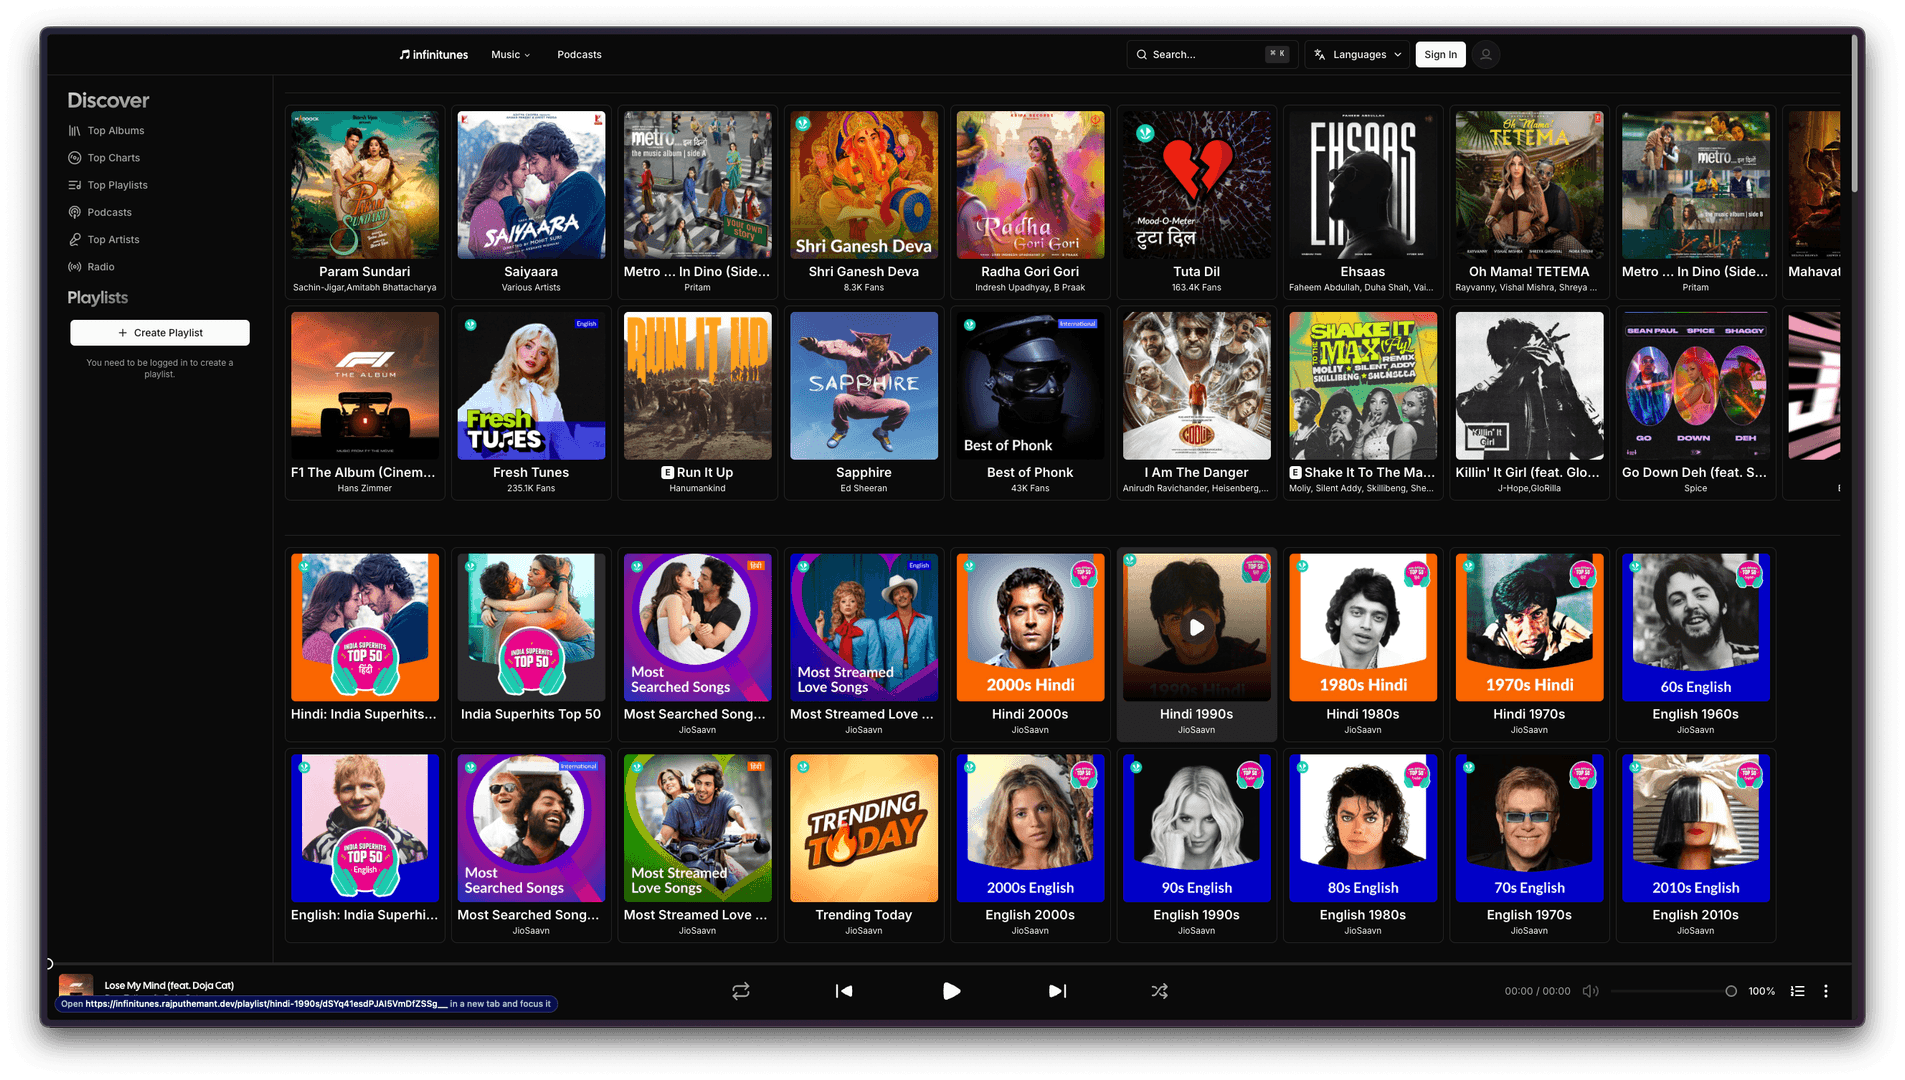Open Top Artists in the sidebar
Viewport: 1905px width, 1080px height.
tap(104, 240)
